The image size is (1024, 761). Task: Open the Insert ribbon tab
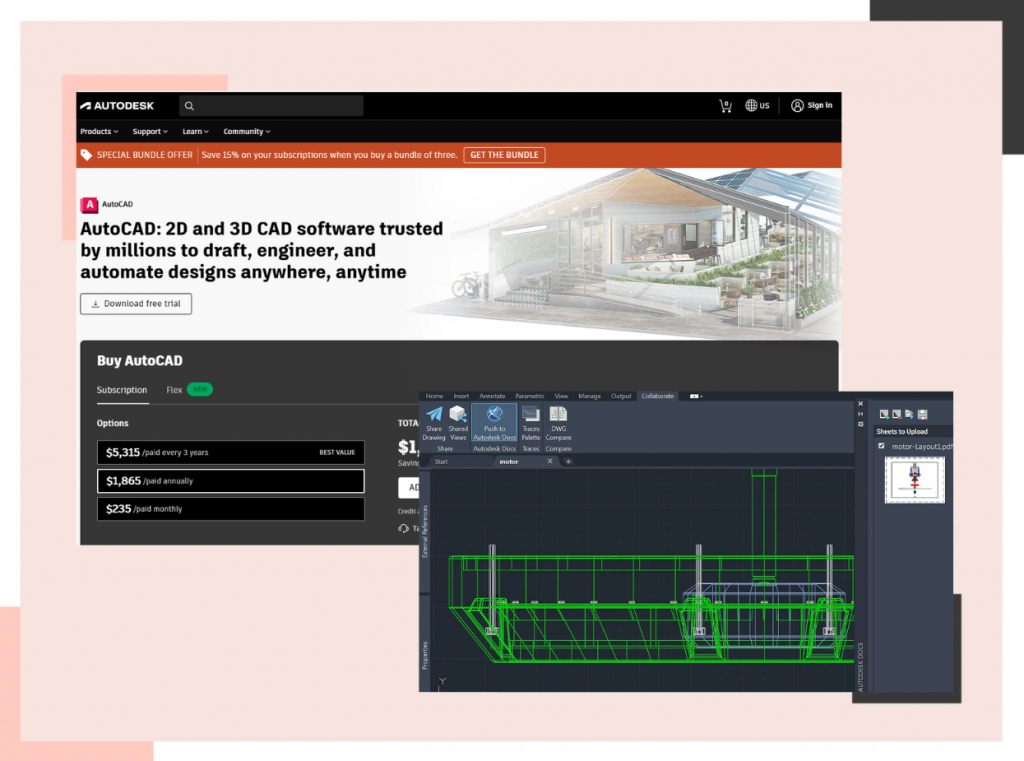[461, 396]
